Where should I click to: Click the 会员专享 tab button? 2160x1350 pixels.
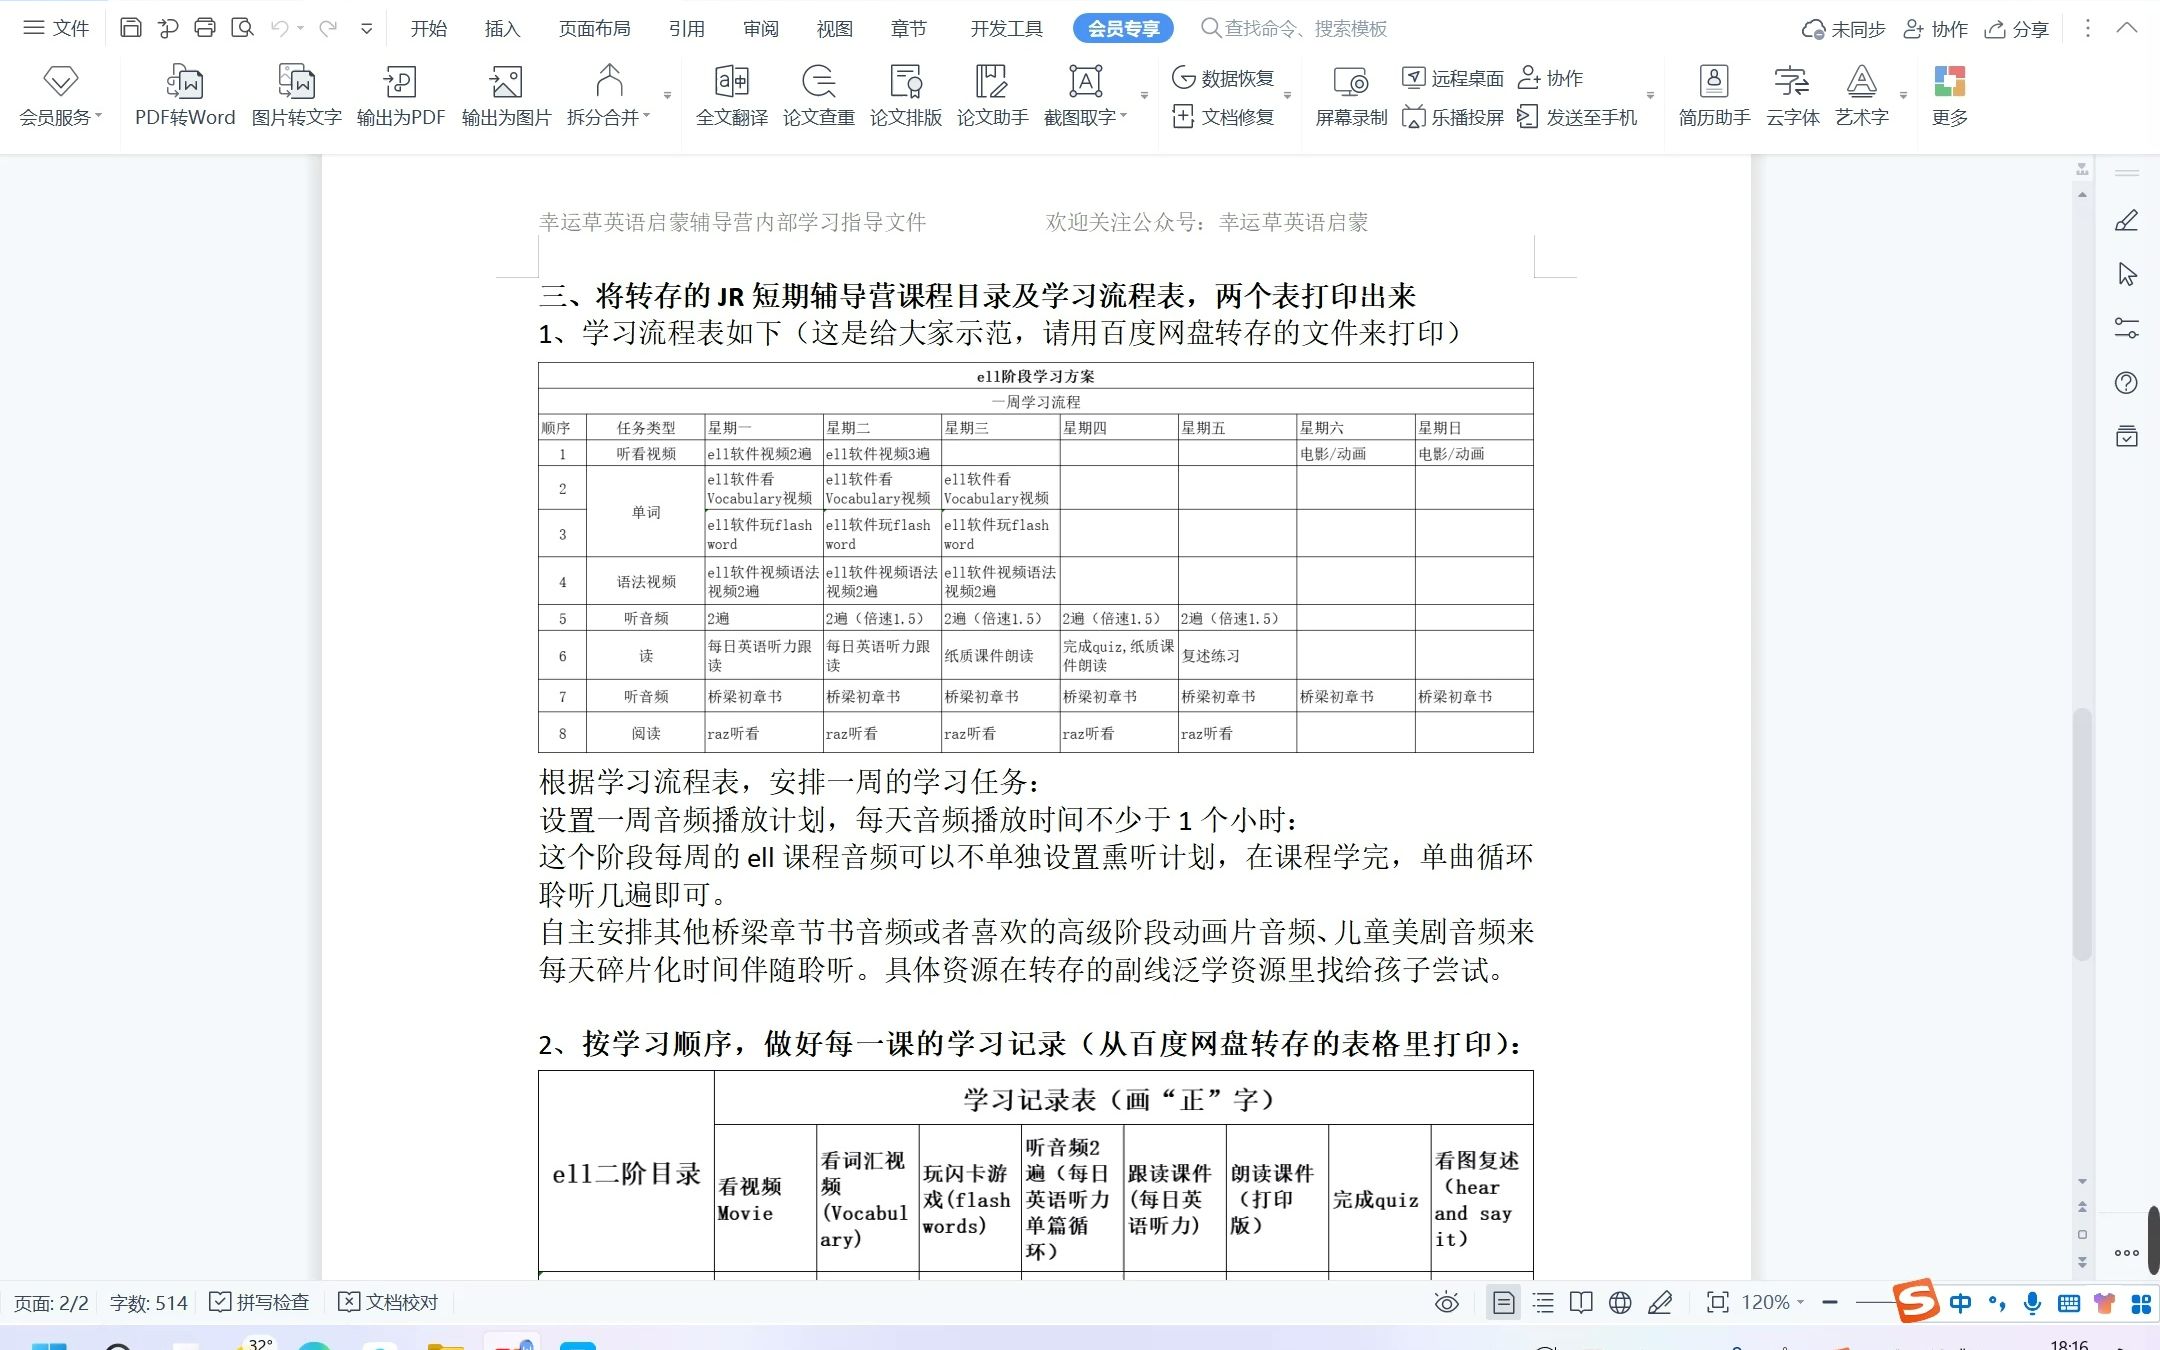pos(1123,28)
